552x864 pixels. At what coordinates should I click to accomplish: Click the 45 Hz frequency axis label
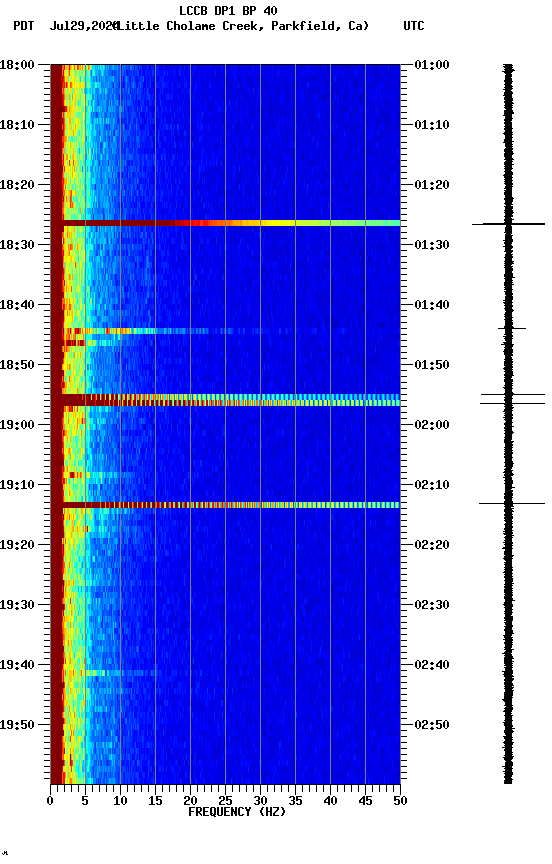coord(365,802)
